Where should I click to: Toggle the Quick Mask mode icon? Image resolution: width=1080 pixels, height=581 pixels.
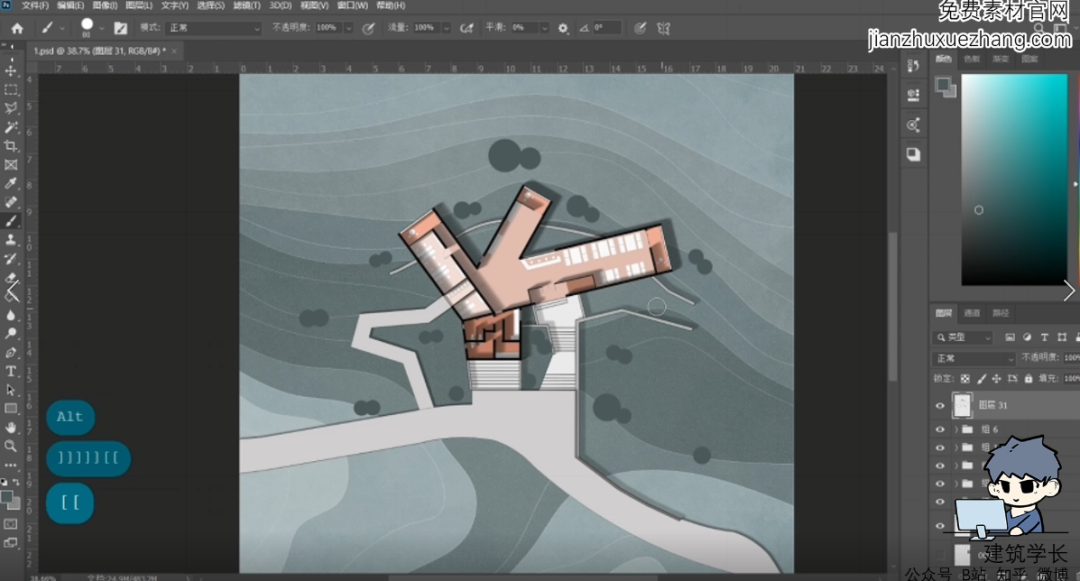[x=11, y=524]
